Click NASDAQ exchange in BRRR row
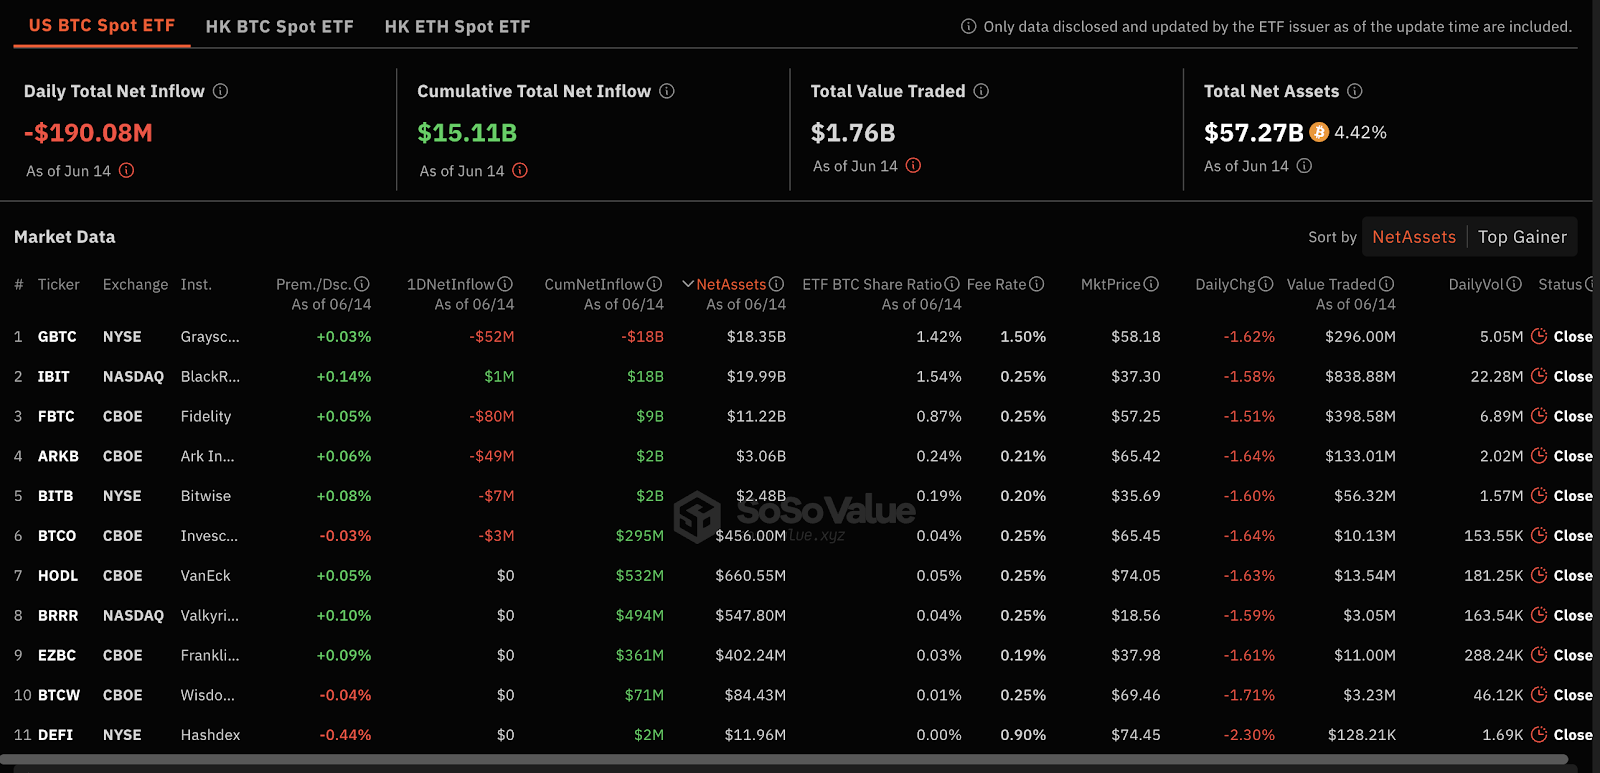The image size is (1600, 773). [133, 616]
